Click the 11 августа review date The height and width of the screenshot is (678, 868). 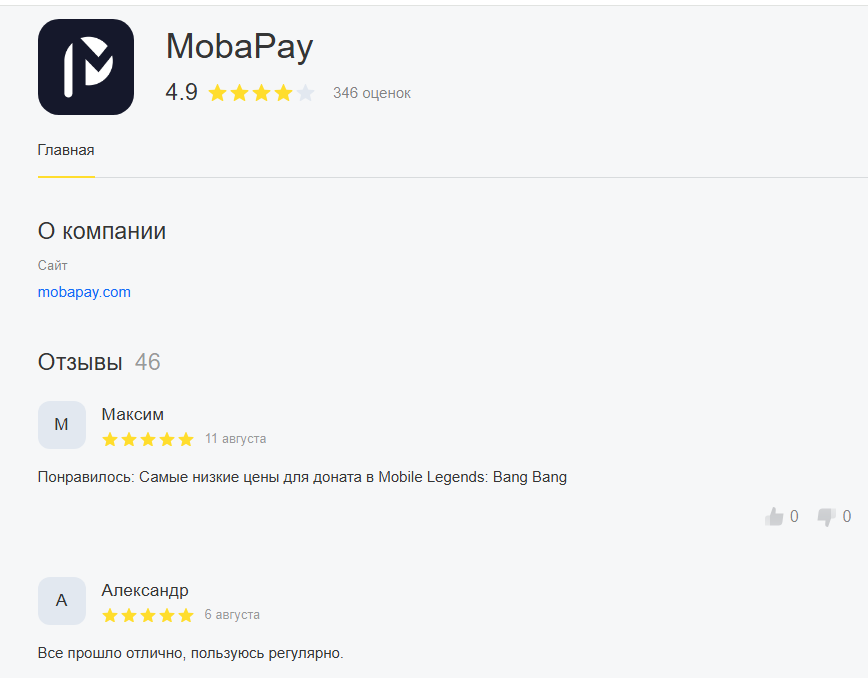coord(235,438)
